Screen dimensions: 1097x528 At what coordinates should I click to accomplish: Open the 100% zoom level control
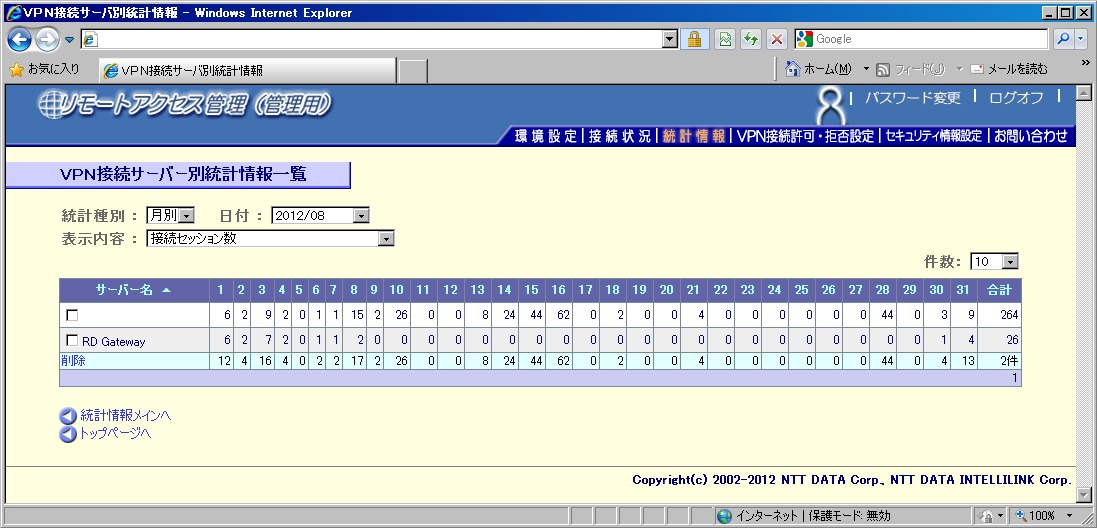click(1045, 516)
